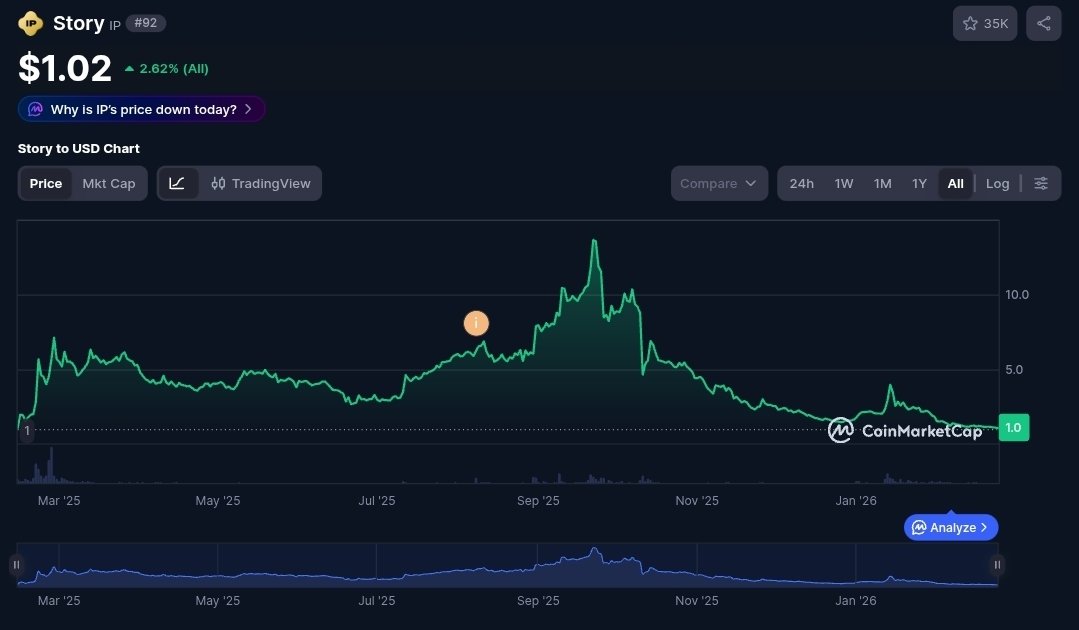Screen dimensions: 1079x630
Task: Set chart range to 1W
Action: 844,184
